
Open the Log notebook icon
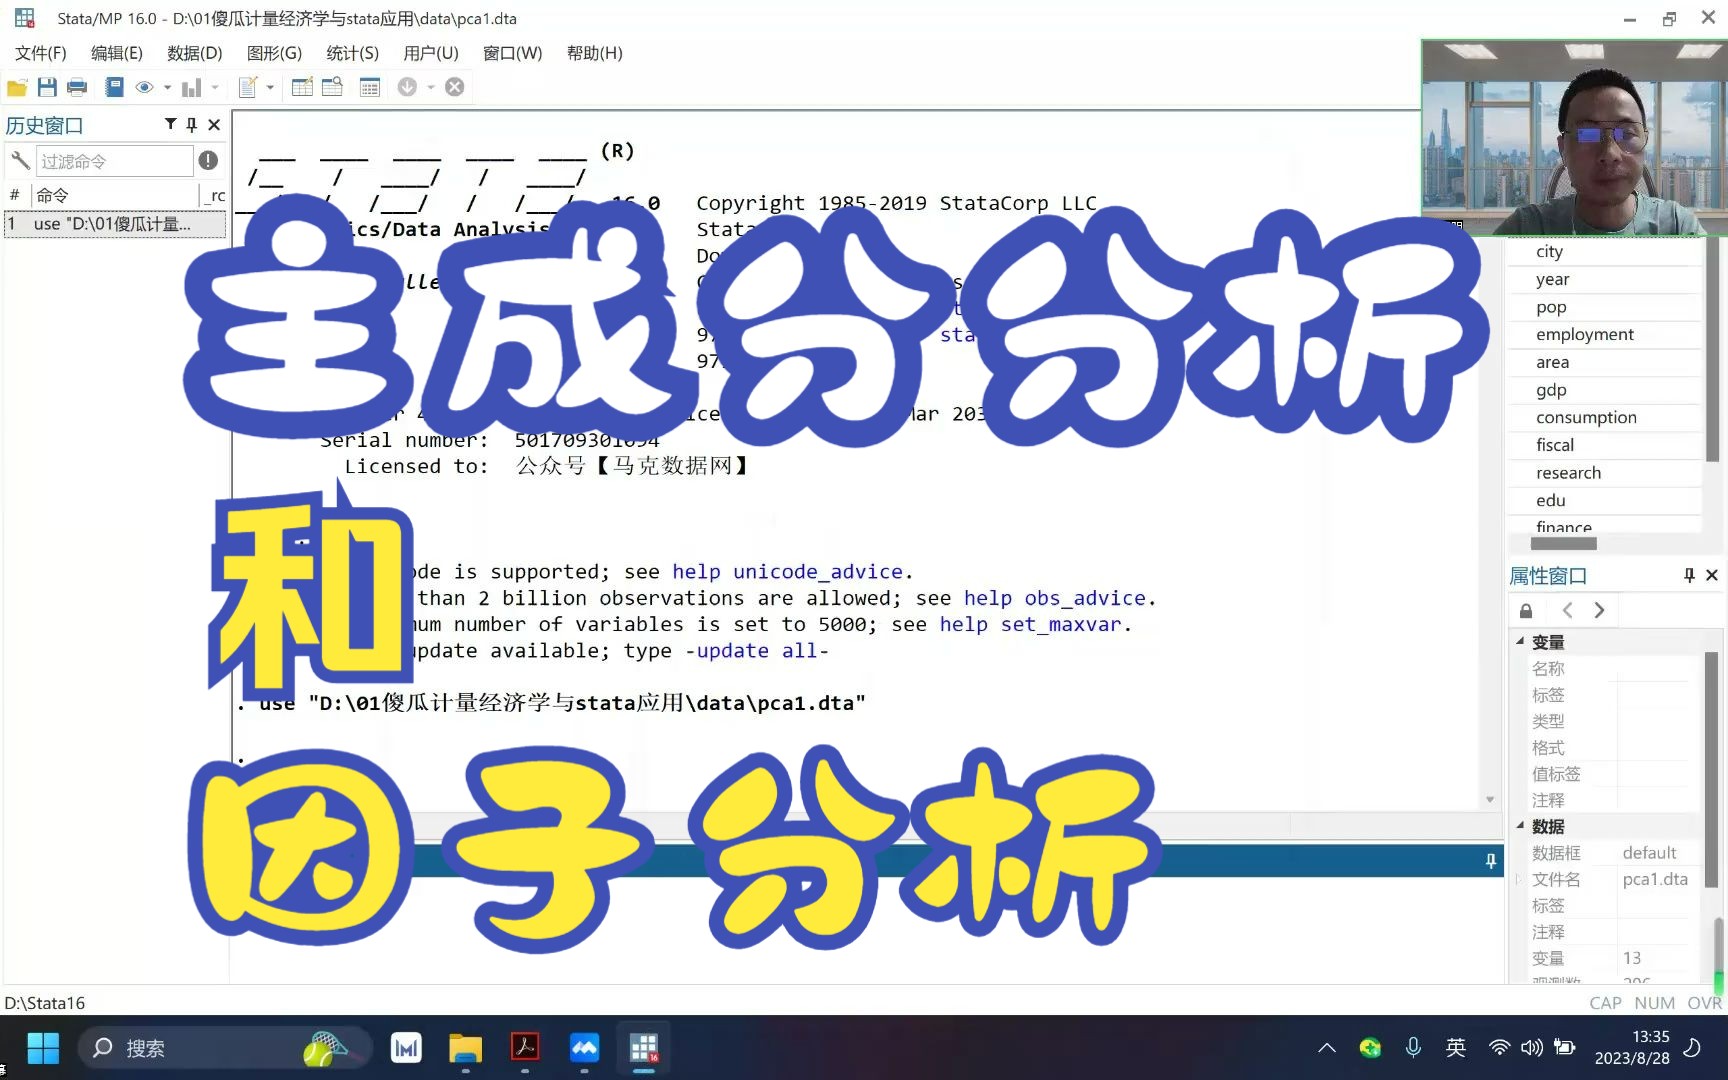114,87
